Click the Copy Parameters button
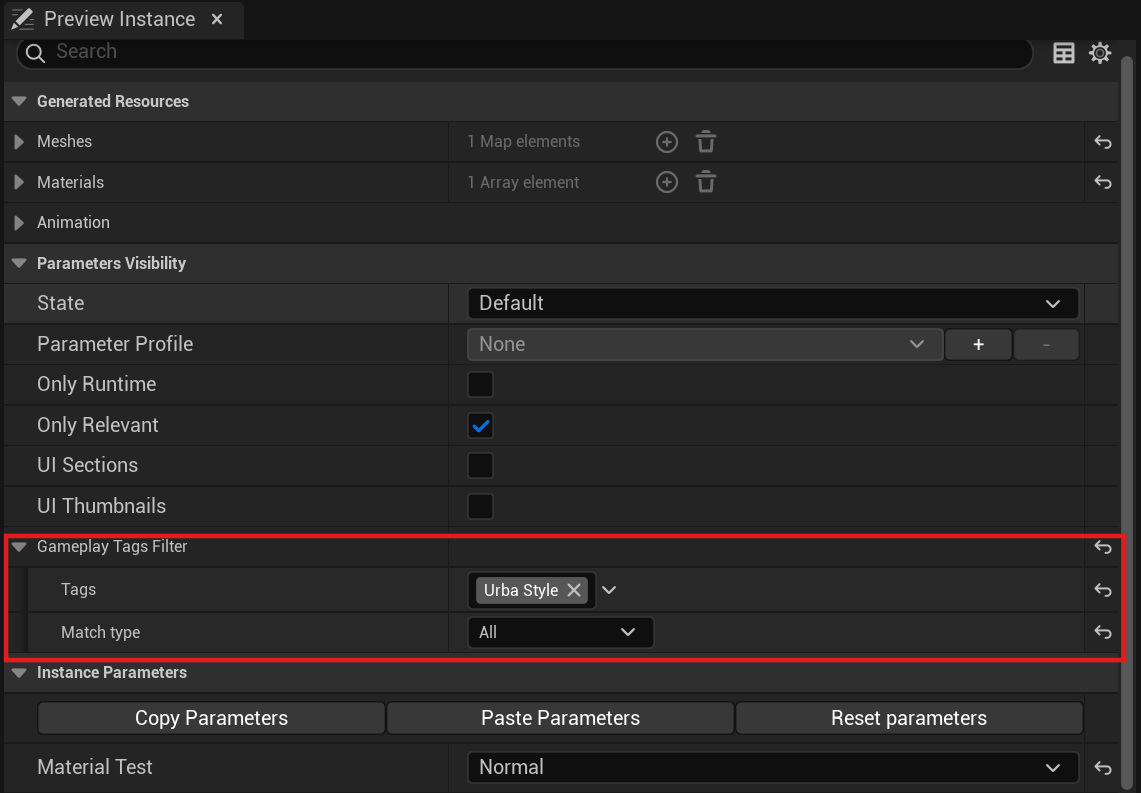1141x793 pixels. click(211, 719)
